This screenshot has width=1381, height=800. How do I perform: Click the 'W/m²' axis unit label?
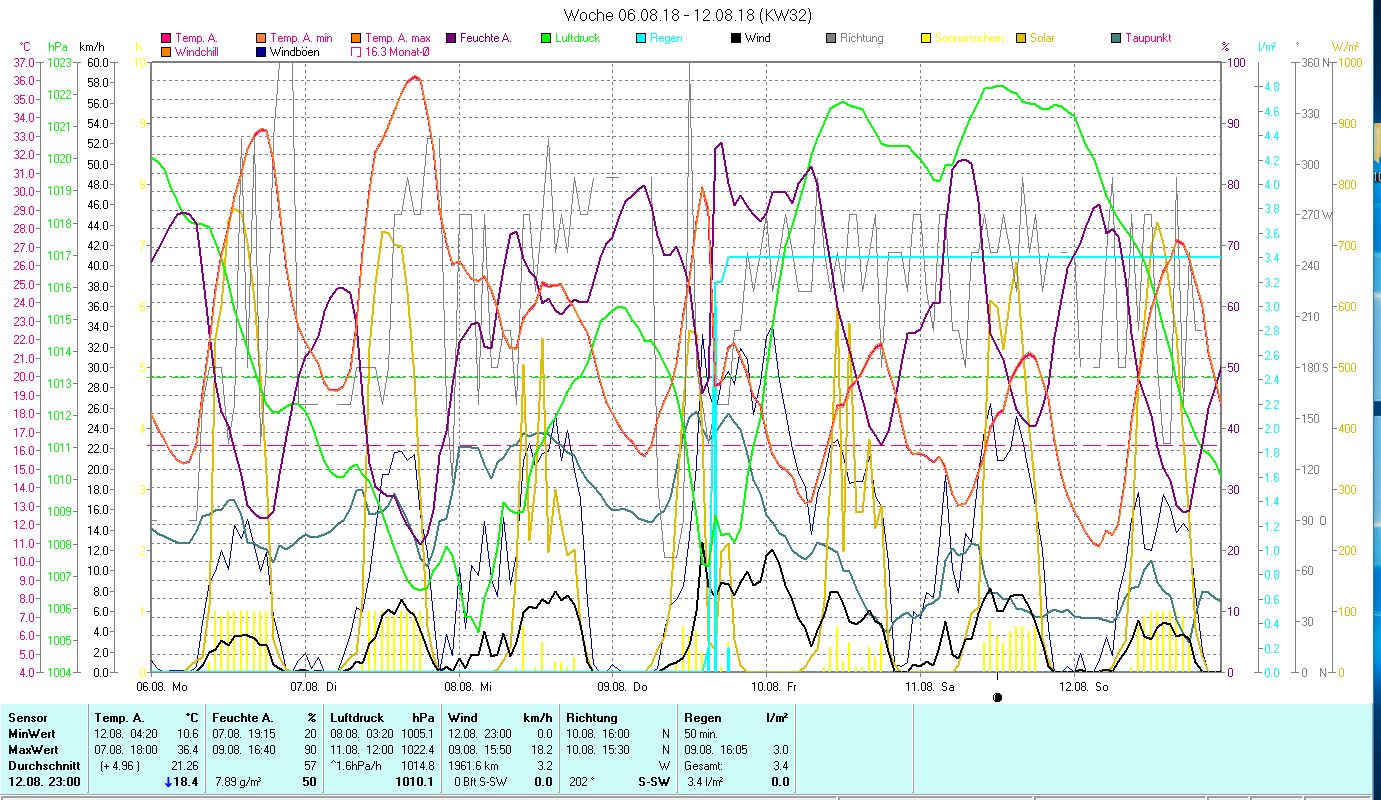pos(1345,46)
